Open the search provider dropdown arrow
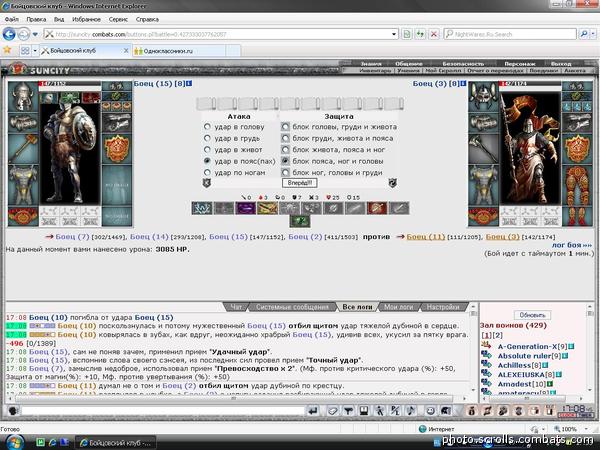 pos(593,34)
